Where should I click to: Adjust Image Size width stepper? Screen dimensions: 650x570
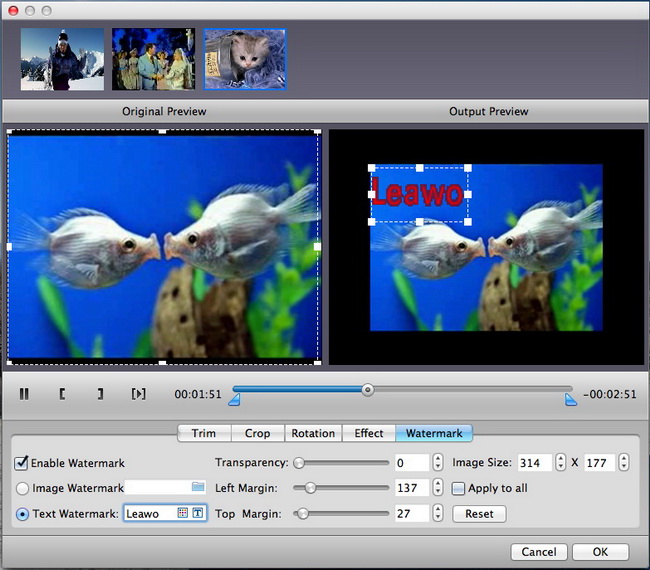click(560, 462)
